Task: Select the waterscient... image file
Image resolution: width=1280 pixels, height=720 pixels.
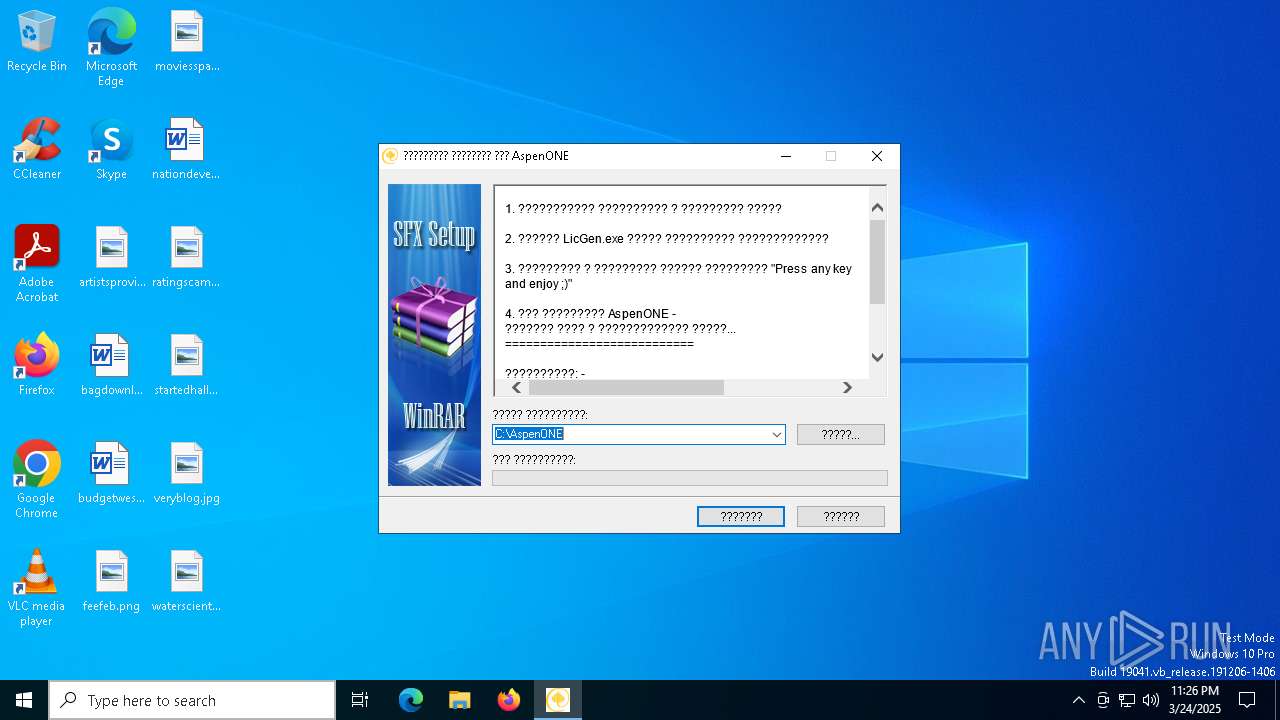Action: coord(186,581)
